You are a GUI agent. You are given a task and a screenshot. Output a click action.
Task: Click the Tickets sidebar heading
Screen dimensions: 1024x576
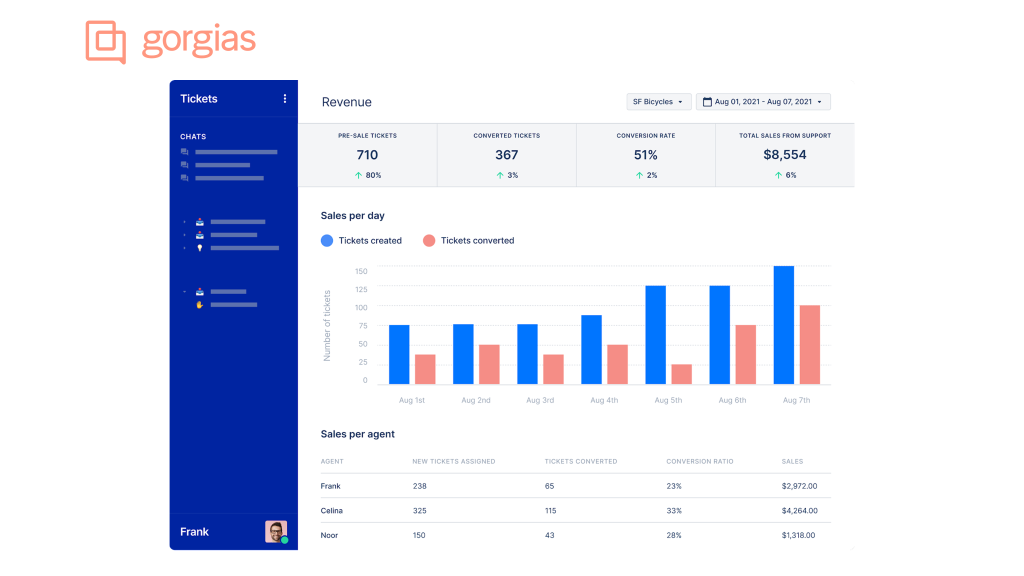[x=199, y=99]
